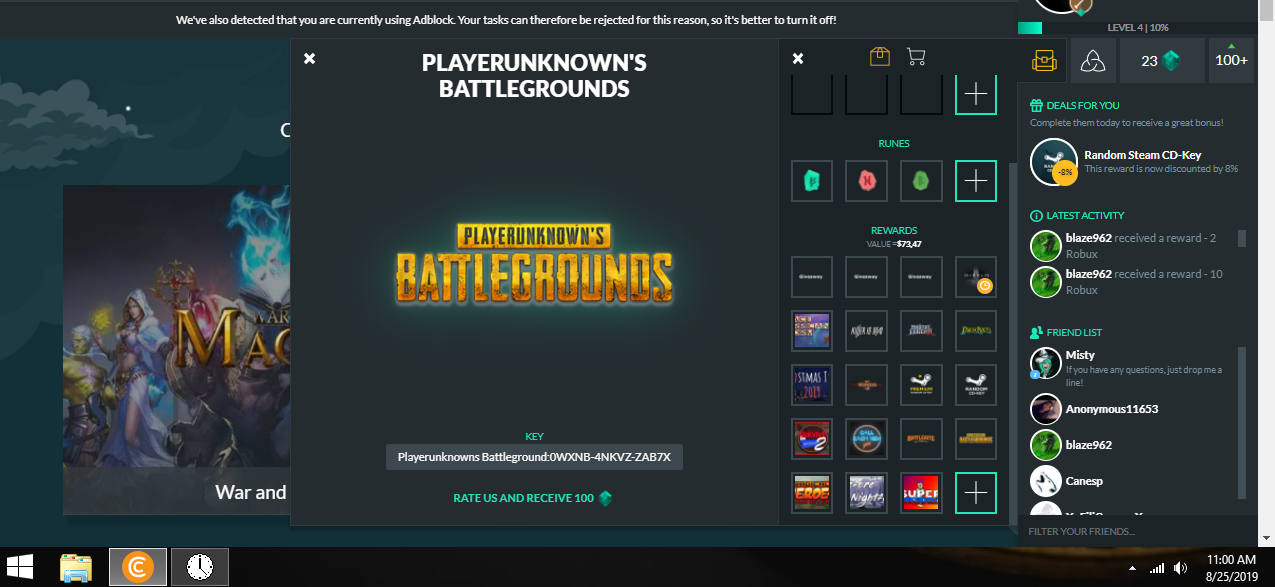Click Misty's avatar
This screenshot has height=587, width=1275.
[x=1045, y=362]
